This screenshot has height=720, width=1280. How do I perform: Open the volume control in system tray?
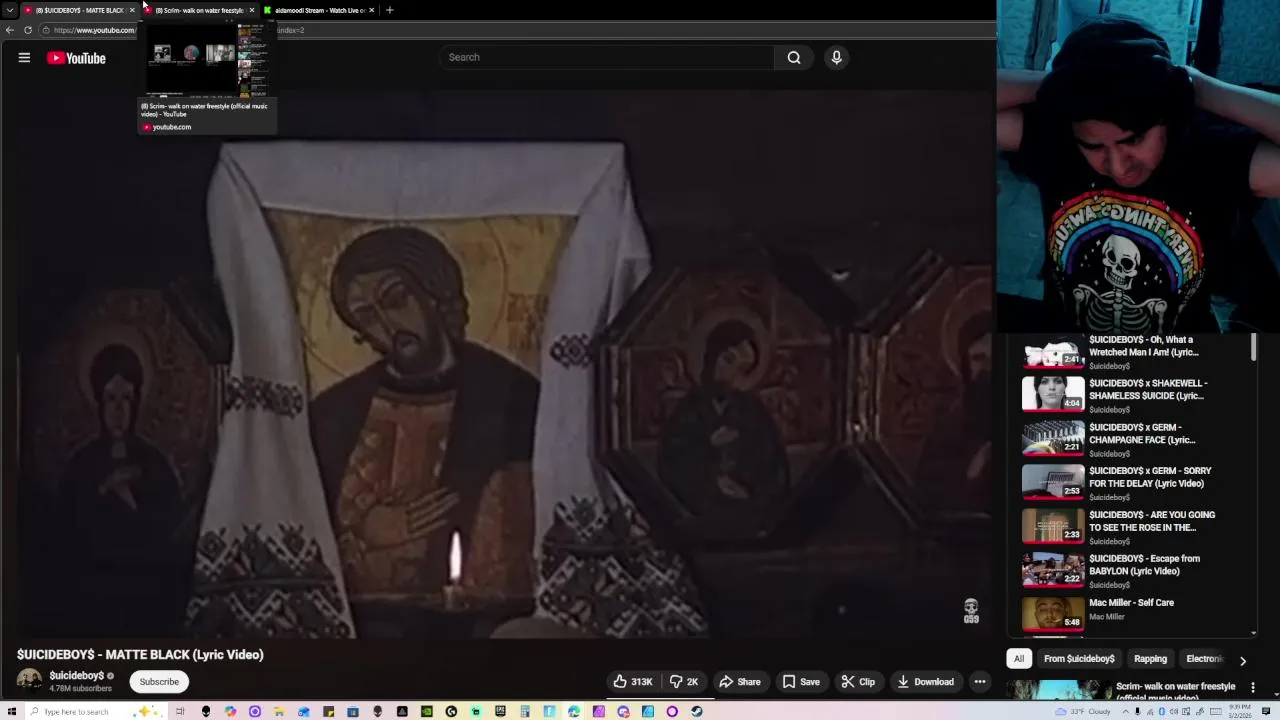click(x=1174, y=712)
